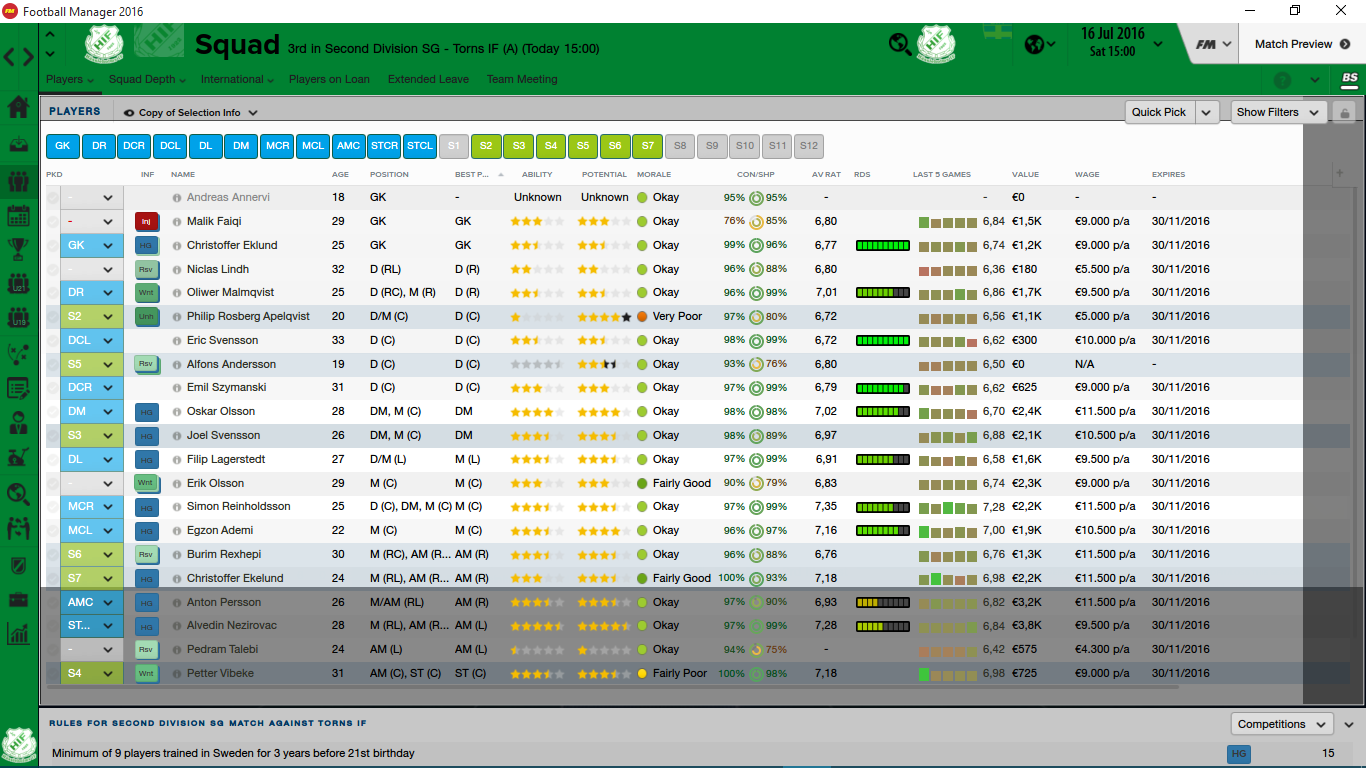Click the lock icon beside Show Filters
This screenshot has width=1366, height=768.
click(x=1344, y=112)
